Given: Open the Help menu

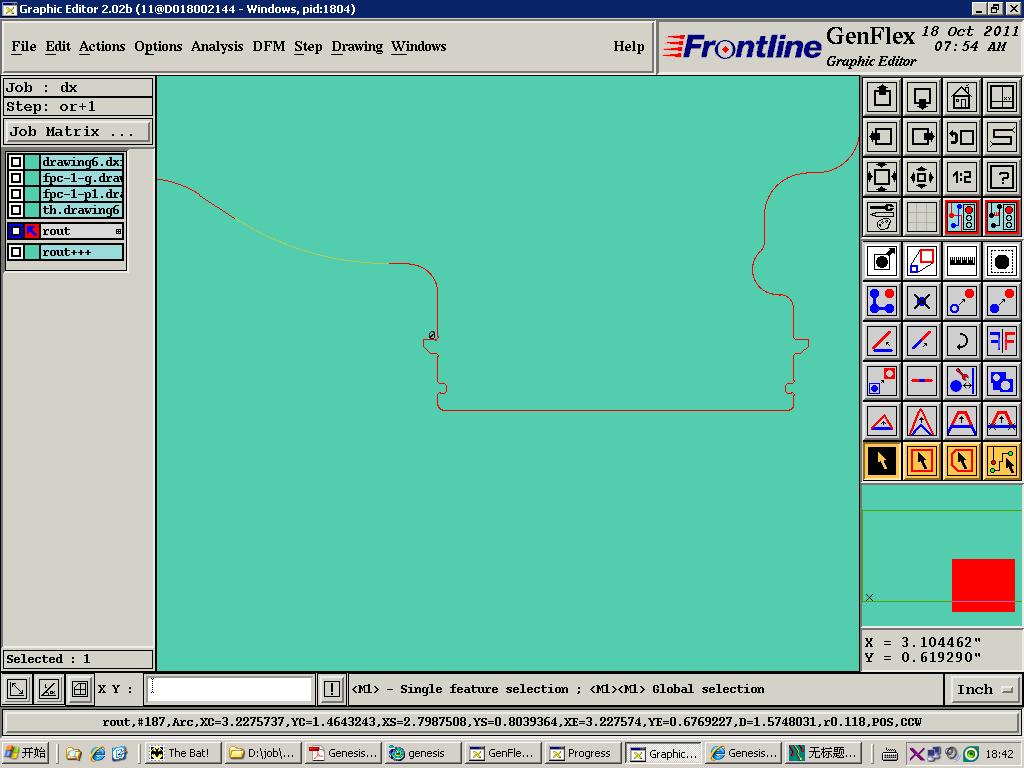Looking at the screenshot, I should (628, 46).
